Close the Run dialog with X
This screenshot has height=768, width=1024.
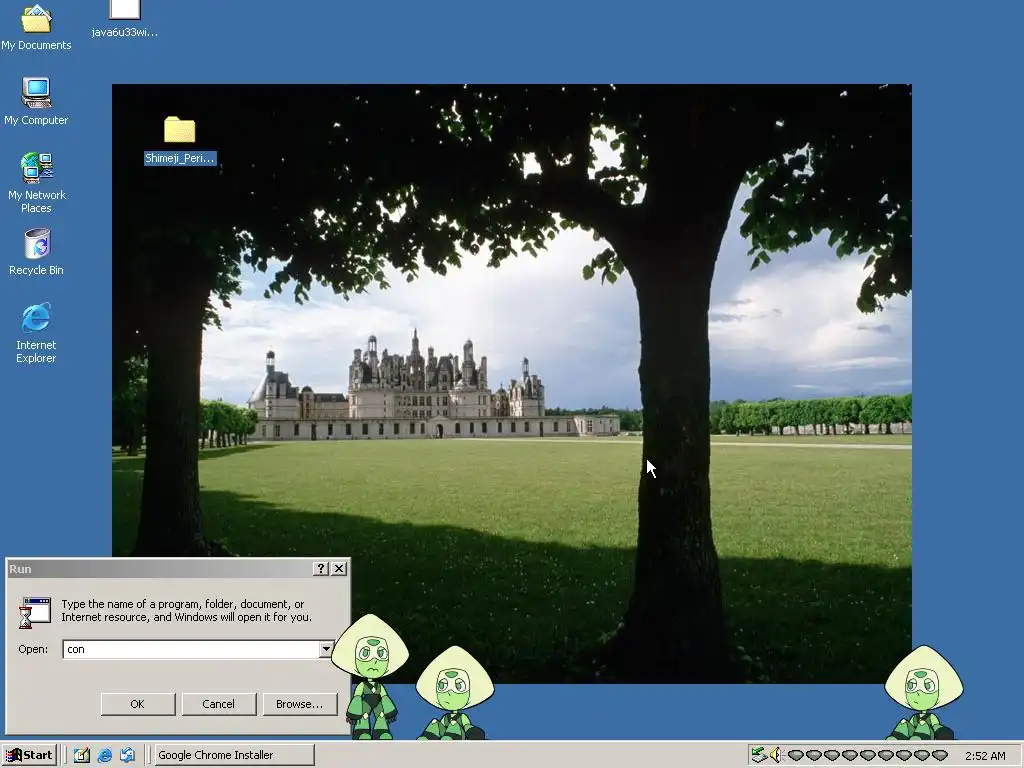(339, 569)
